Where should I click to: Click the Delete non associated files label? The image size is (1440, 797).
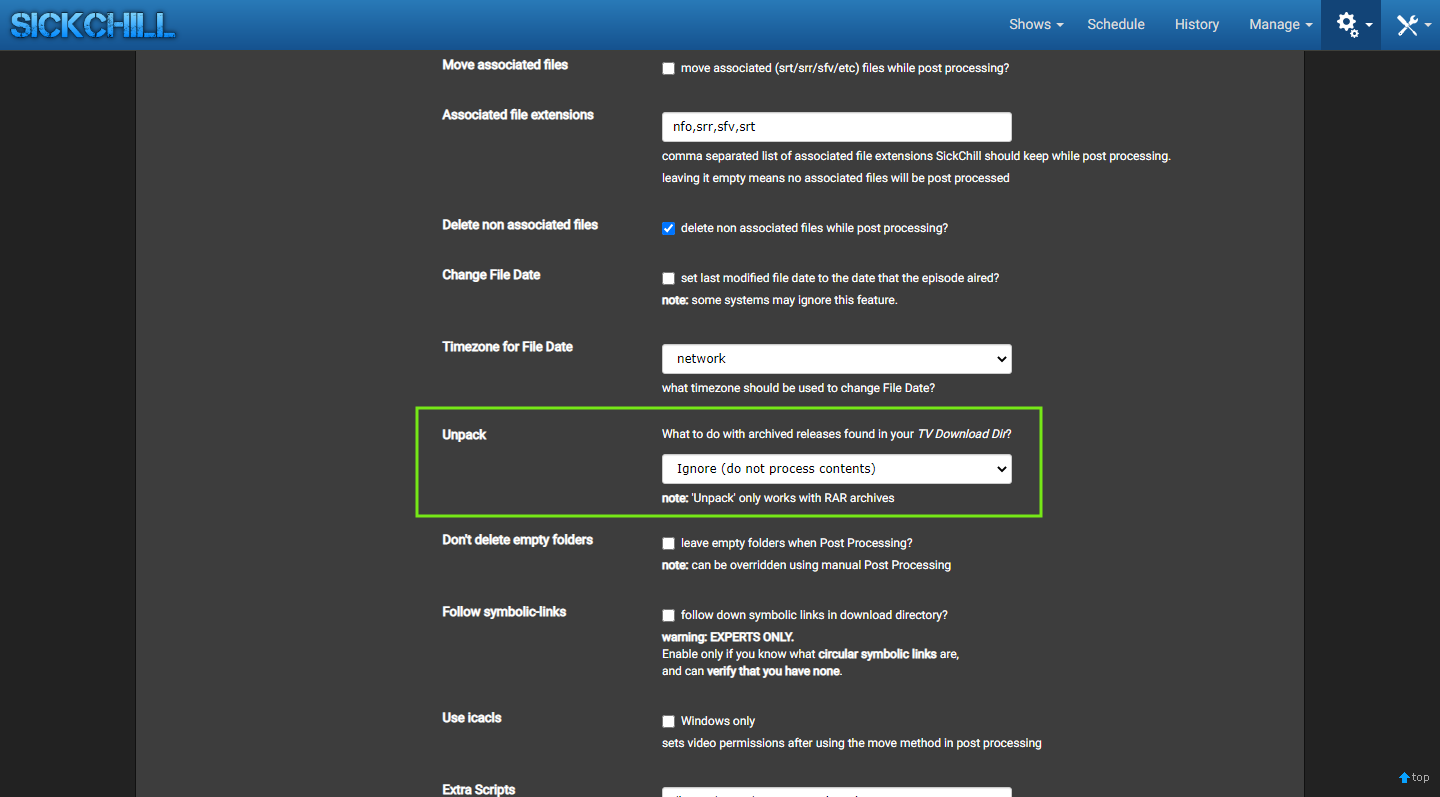[520, 225]
